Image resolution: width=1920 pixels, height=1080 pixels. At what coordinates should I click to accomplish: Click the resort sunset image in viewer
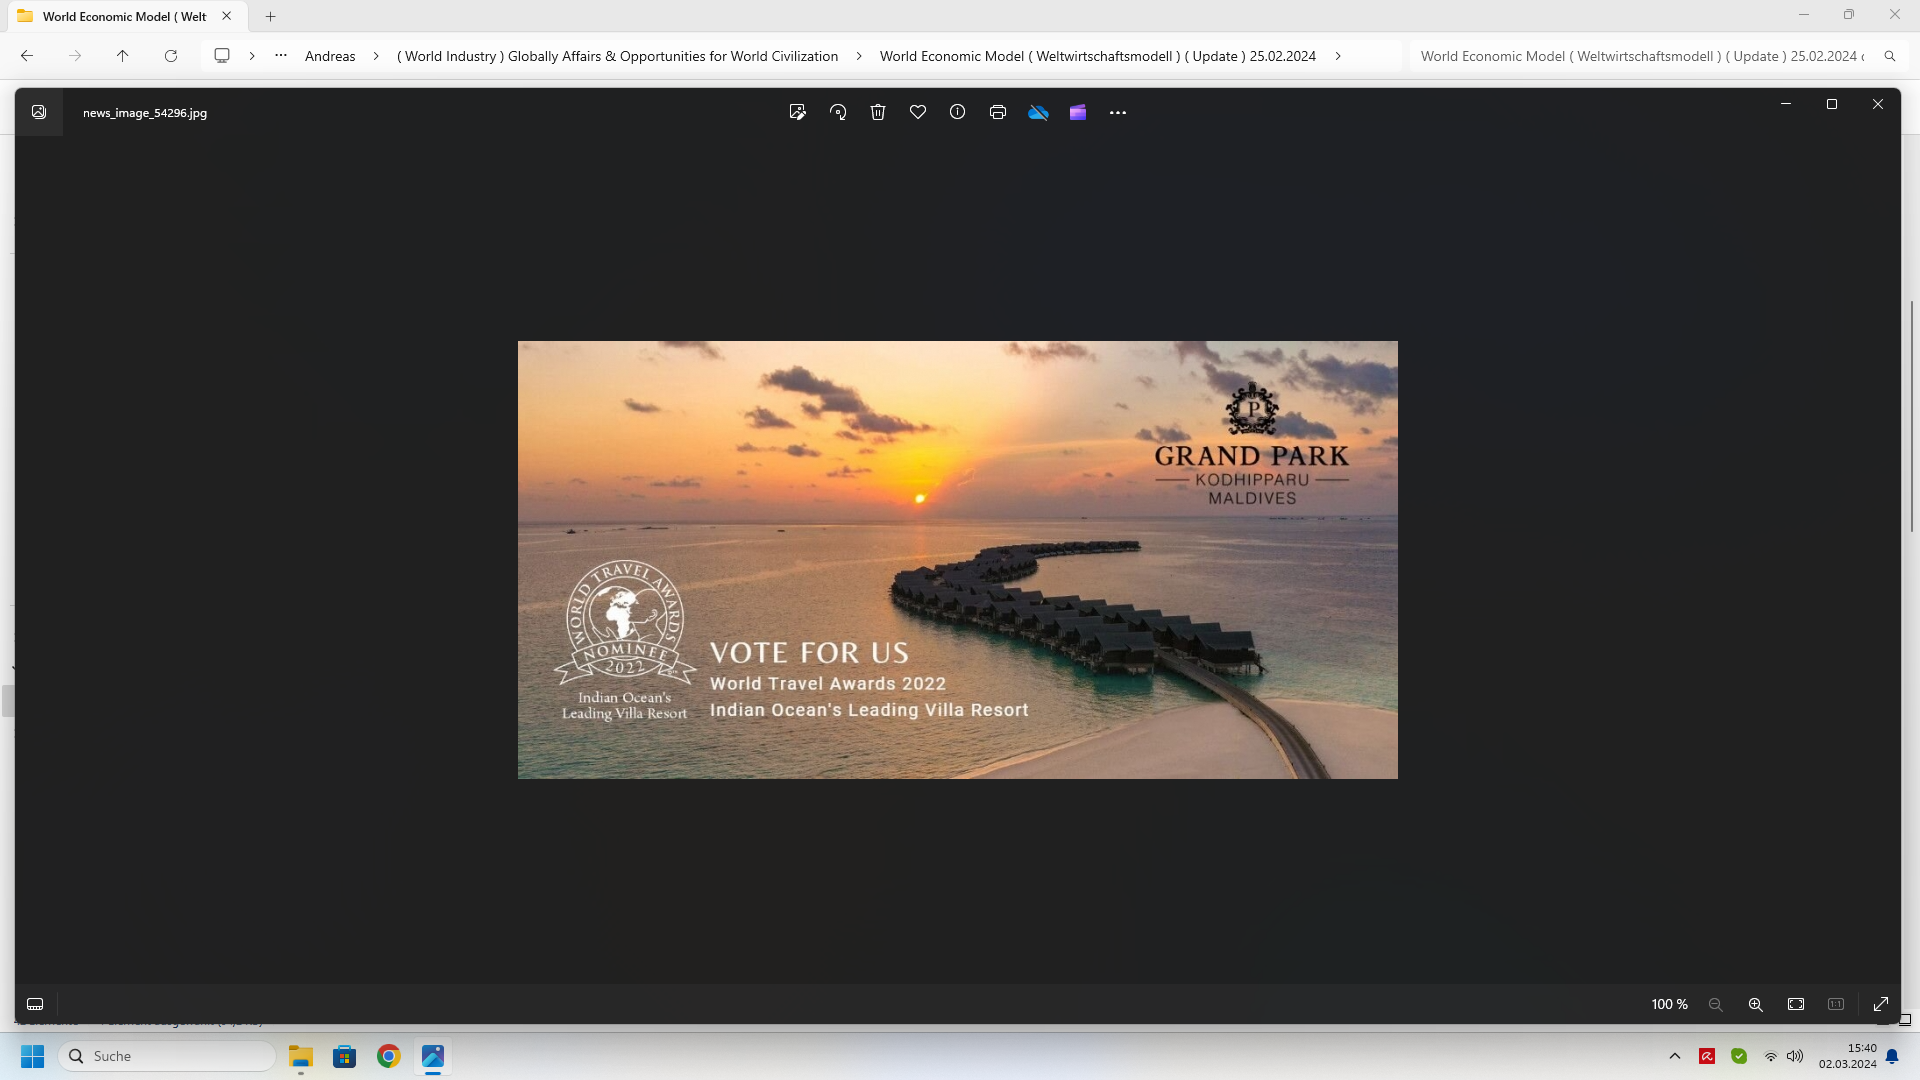click(x=958, y=560)
